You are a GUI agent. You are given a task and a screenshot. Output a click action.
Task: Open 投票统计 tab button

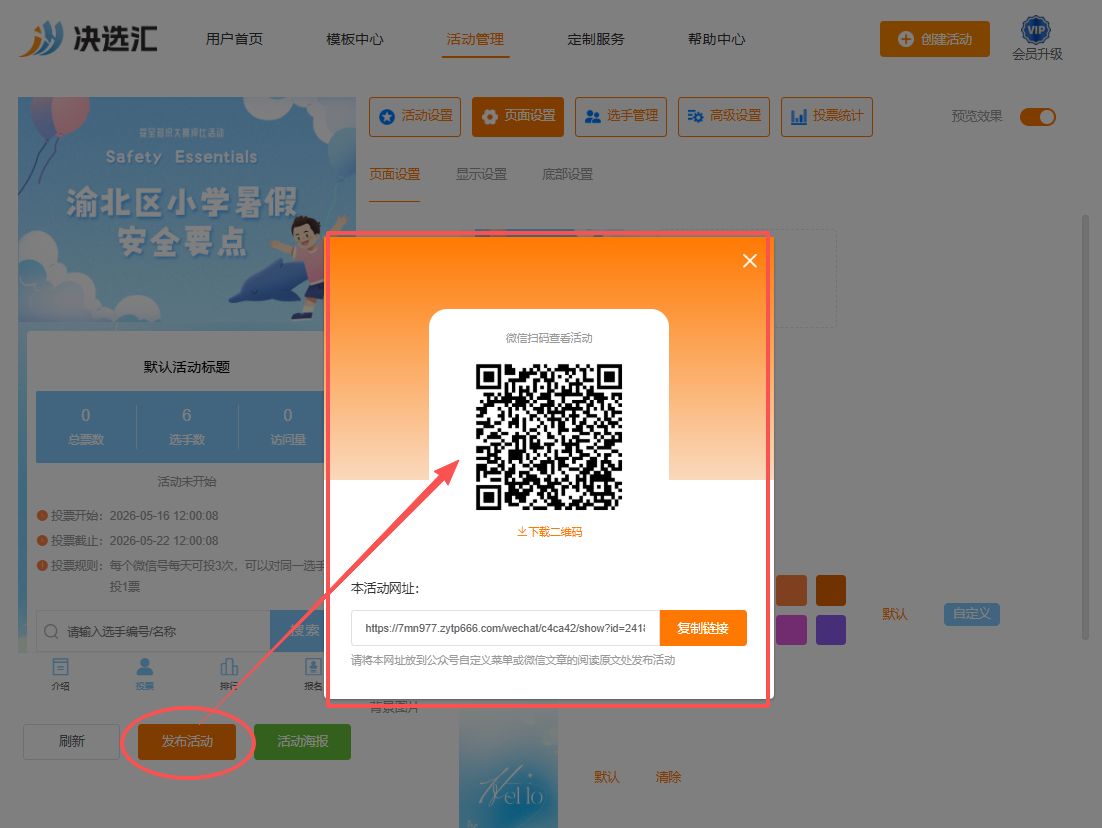[826, 117]
